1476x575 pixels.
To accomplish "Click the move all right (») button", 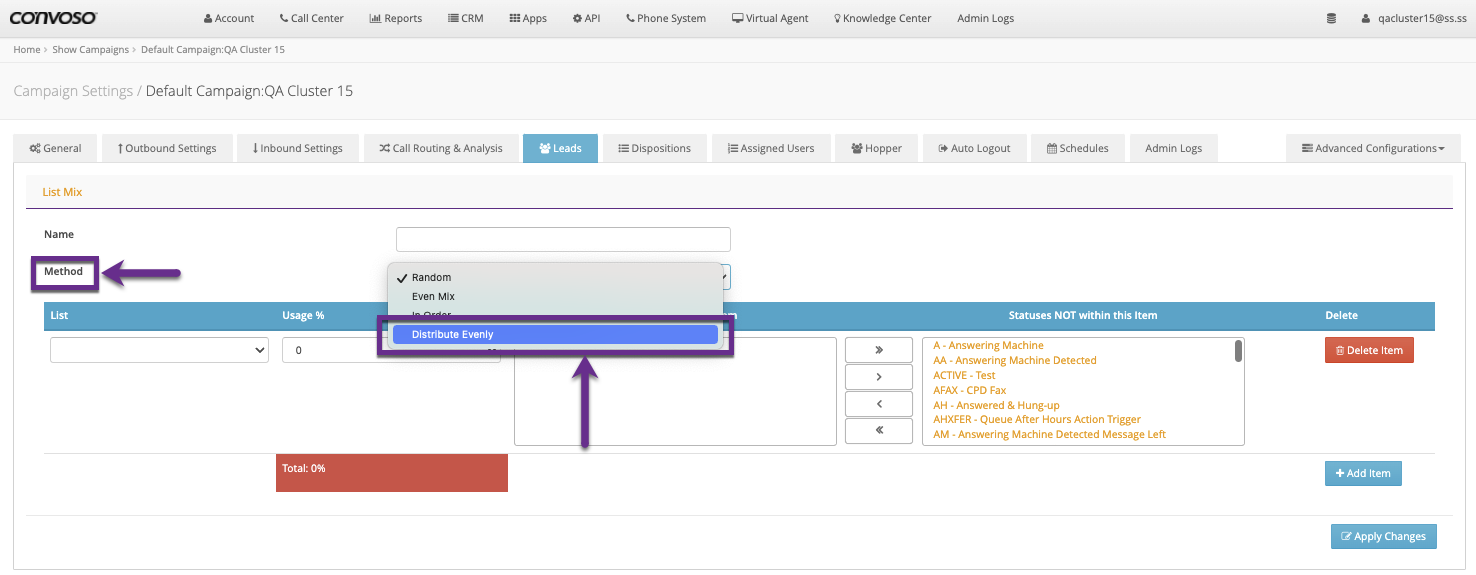I will coord(879,350).
